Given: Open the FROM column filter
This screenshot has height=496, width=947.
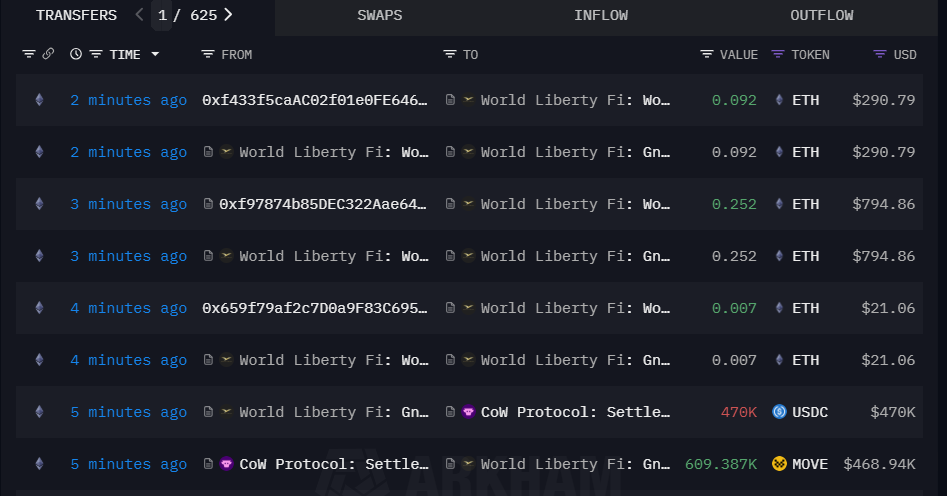Looking at the screenshot, I should tap(207, 54).
